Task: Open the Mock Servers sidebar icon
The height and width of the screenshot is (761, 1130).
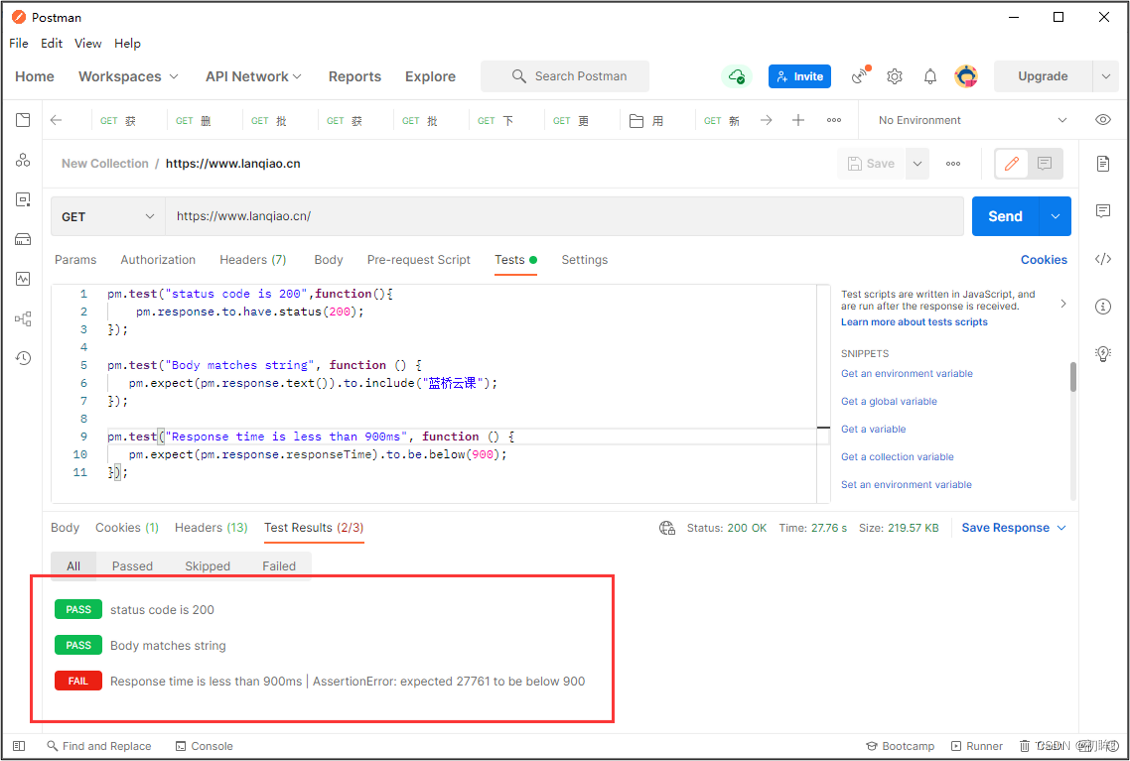Action: coord(23,239)
